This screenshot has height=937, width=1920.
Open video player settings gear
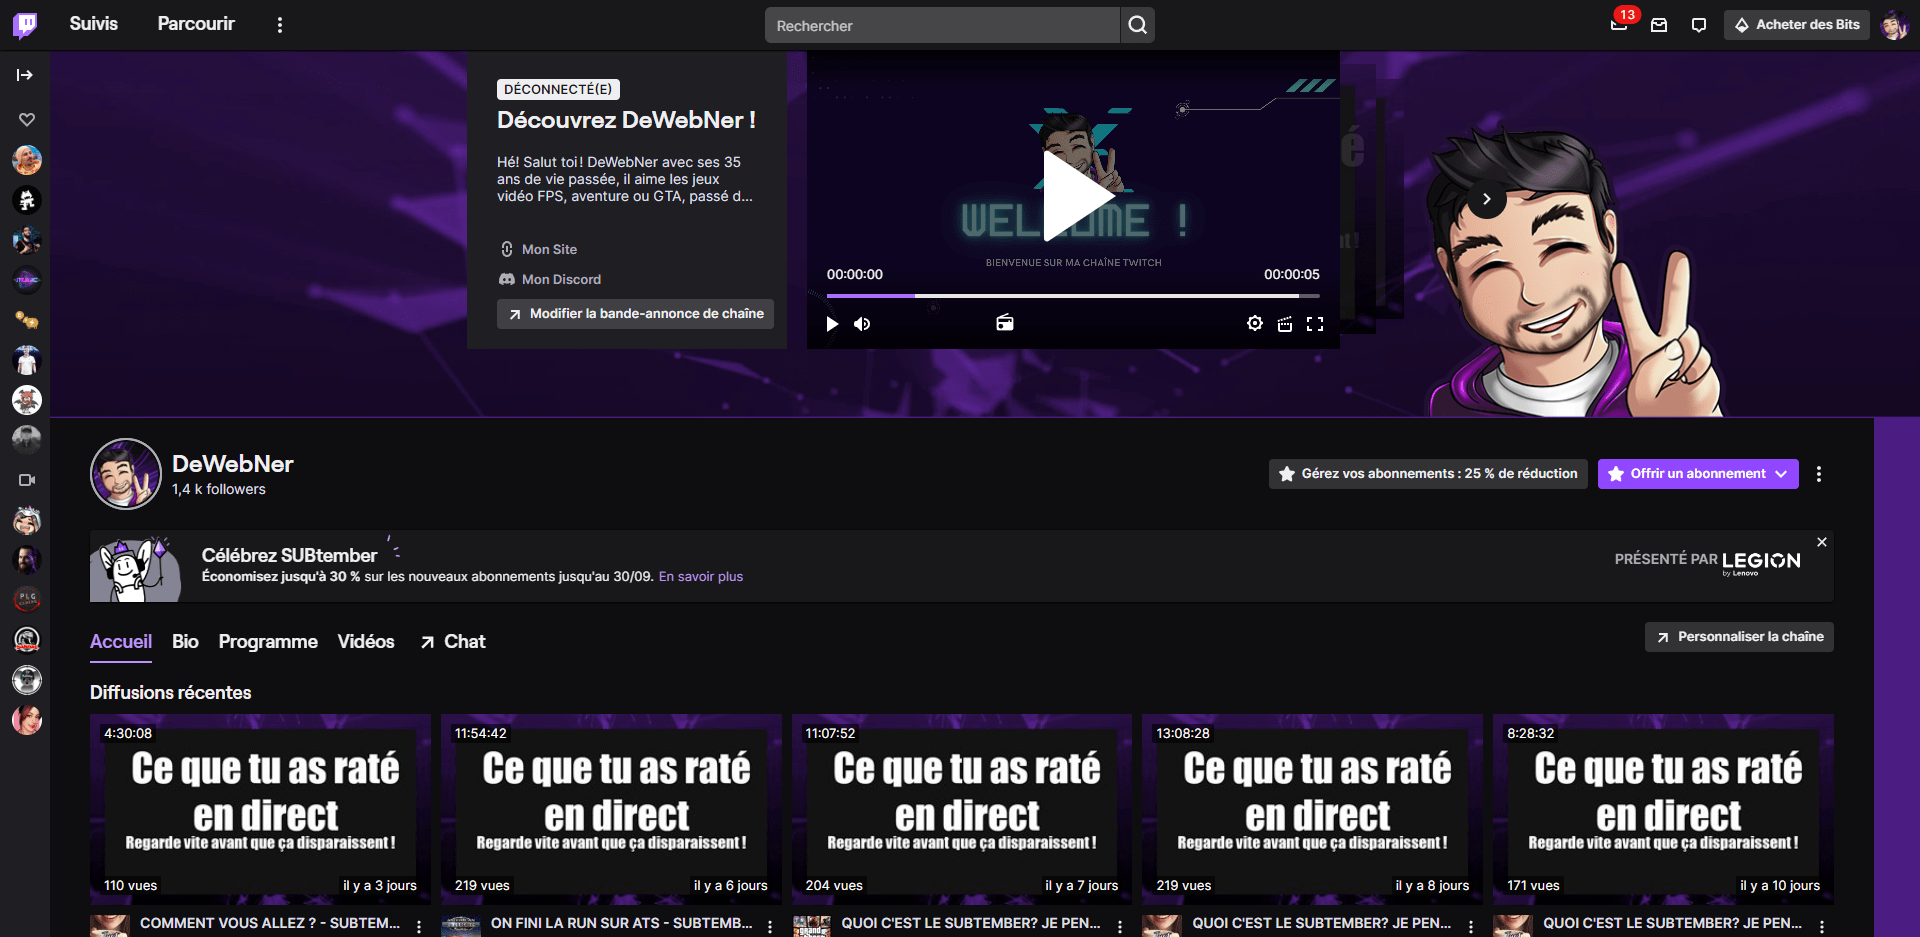pos(1254,323)
